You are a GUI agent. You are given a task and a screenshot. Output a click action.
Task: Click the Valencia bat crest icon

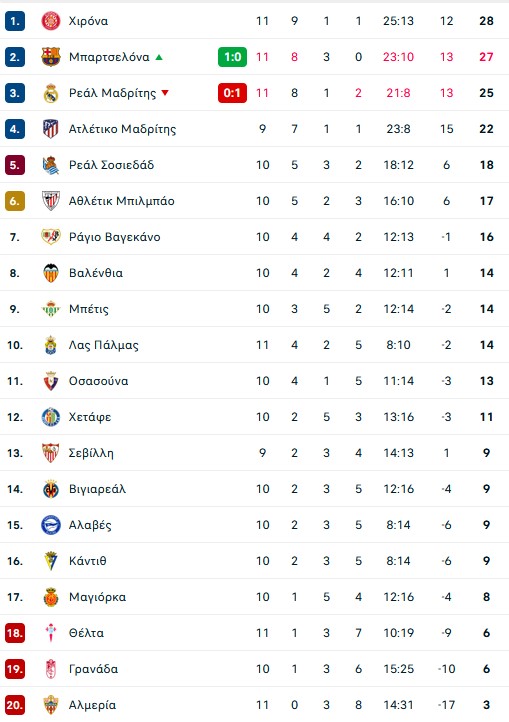[x=51, y=273]
